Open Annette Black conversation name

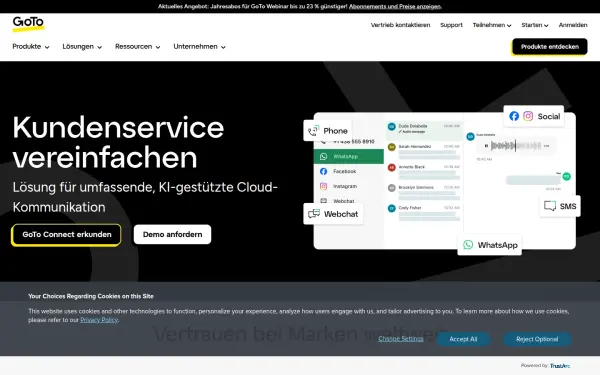coord(412,167)
